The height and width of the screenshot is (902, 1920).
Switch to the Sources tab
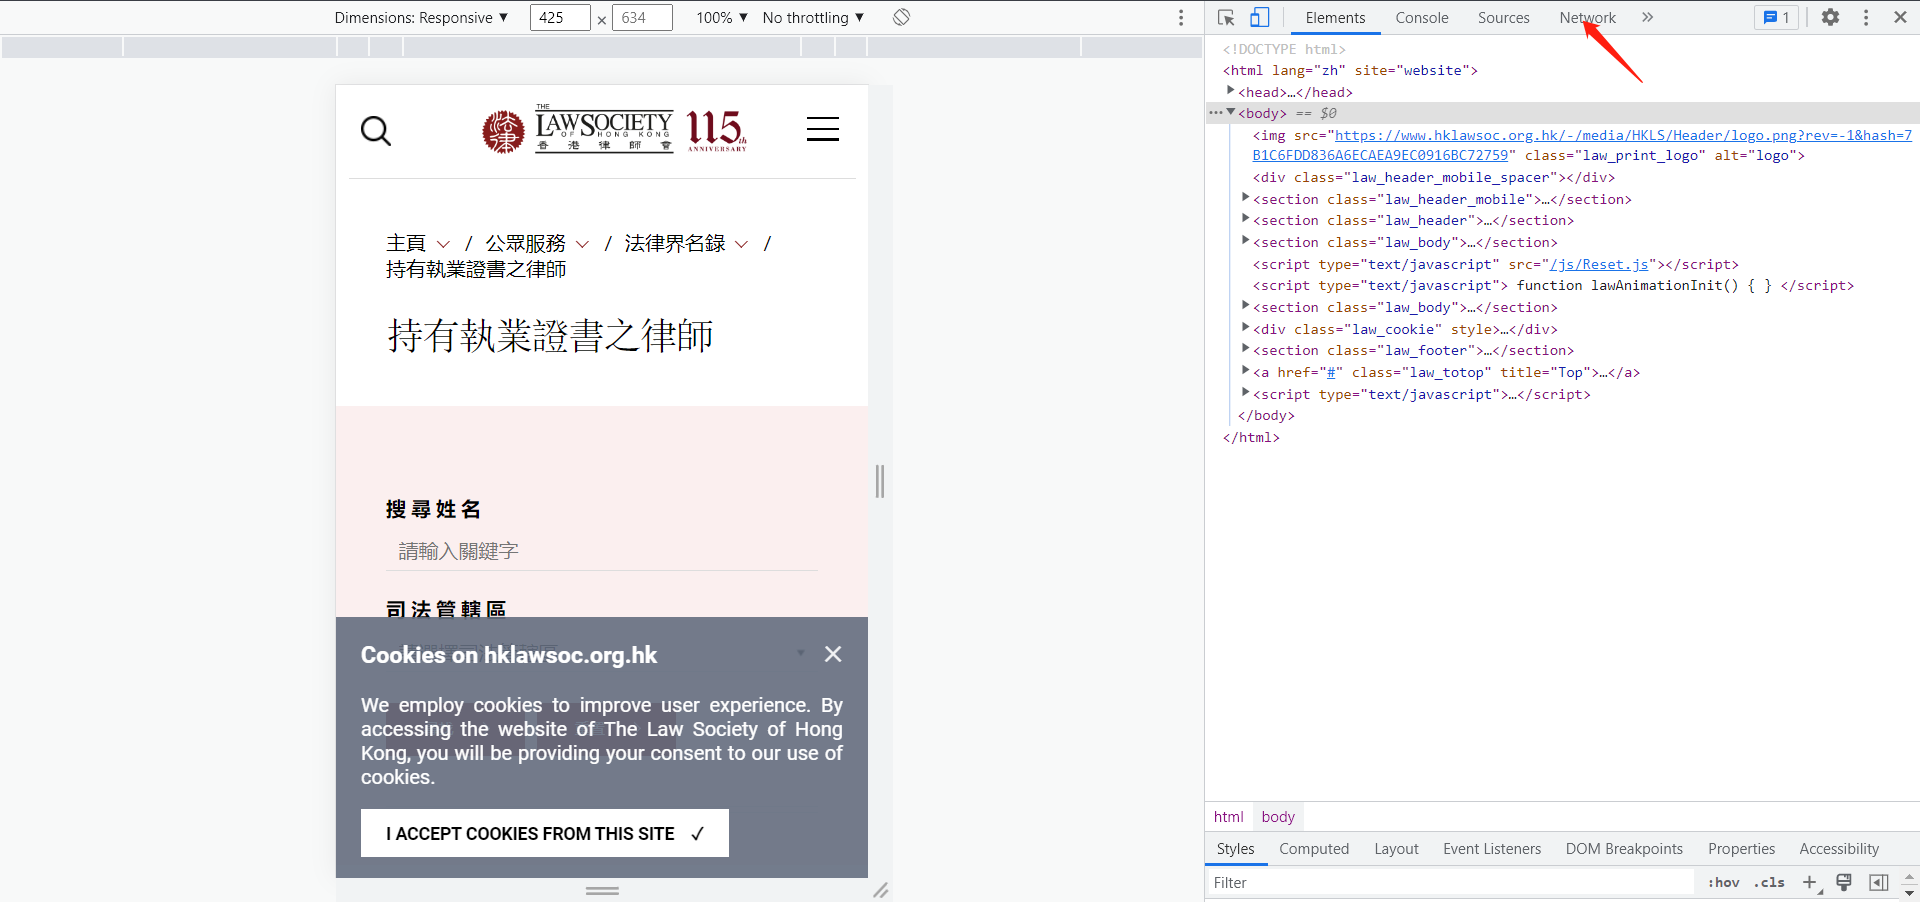pos(1503,18)
